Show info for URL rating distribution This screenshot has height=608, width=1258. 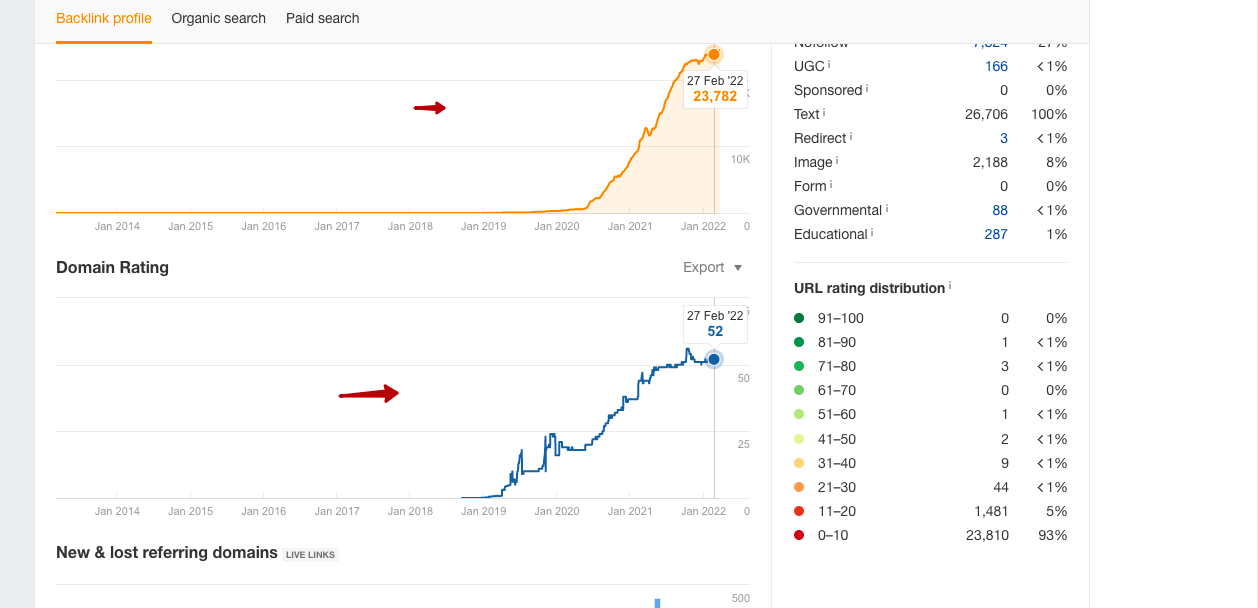(x=950, y=286)
